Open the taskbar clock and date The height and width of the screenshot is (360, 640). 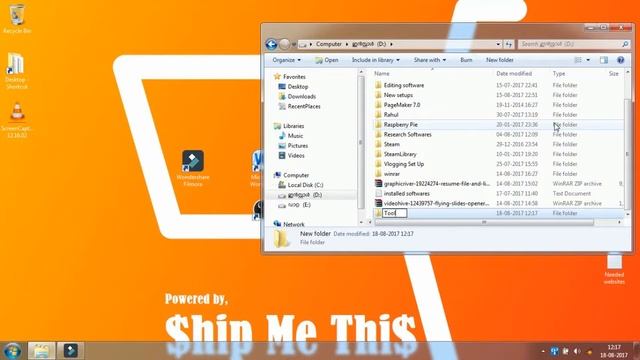coord(614,351)
